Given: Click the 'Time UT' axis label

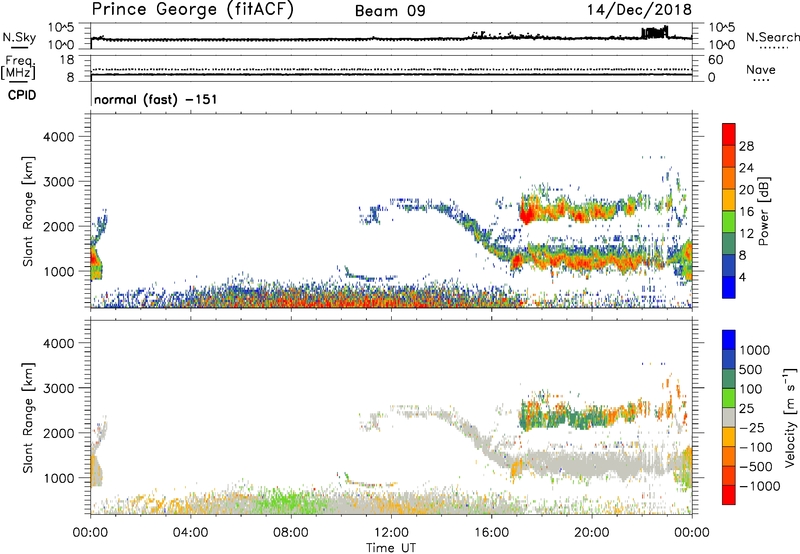Looking at the screenshot, I should pos(391,548).
